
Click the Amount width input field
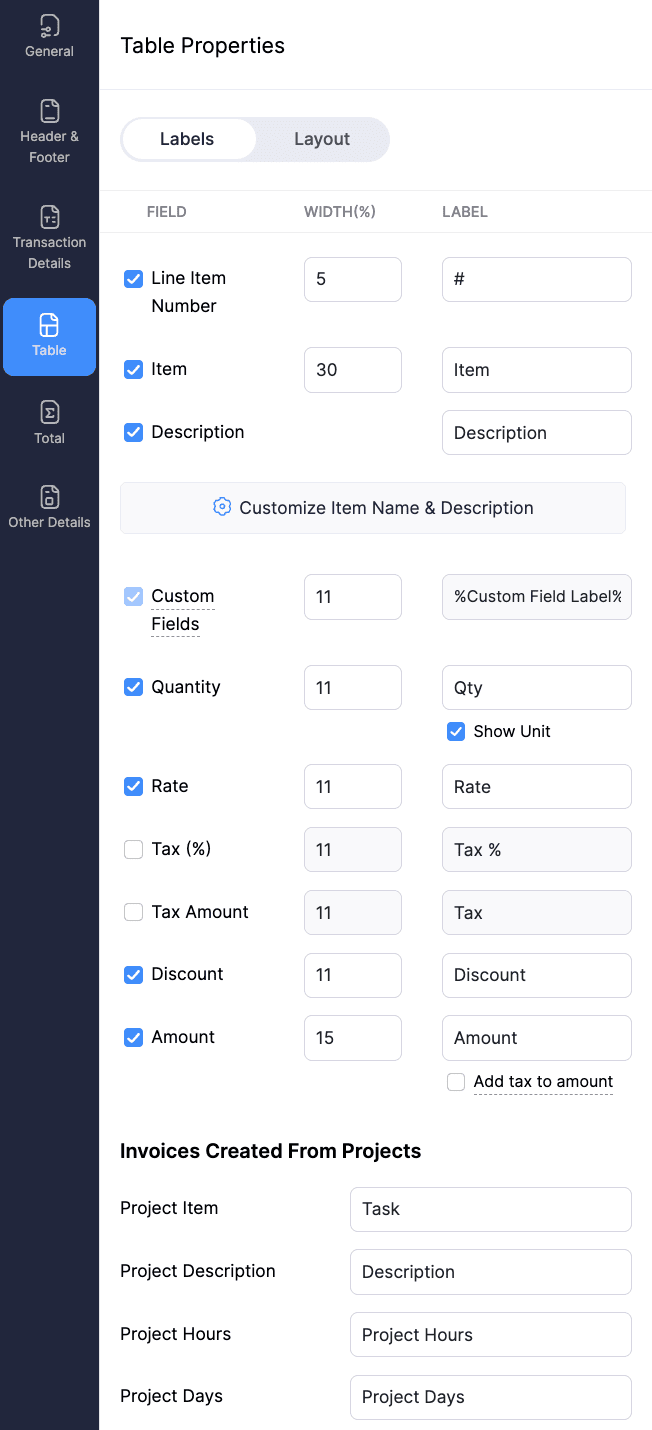point(352,1038)
